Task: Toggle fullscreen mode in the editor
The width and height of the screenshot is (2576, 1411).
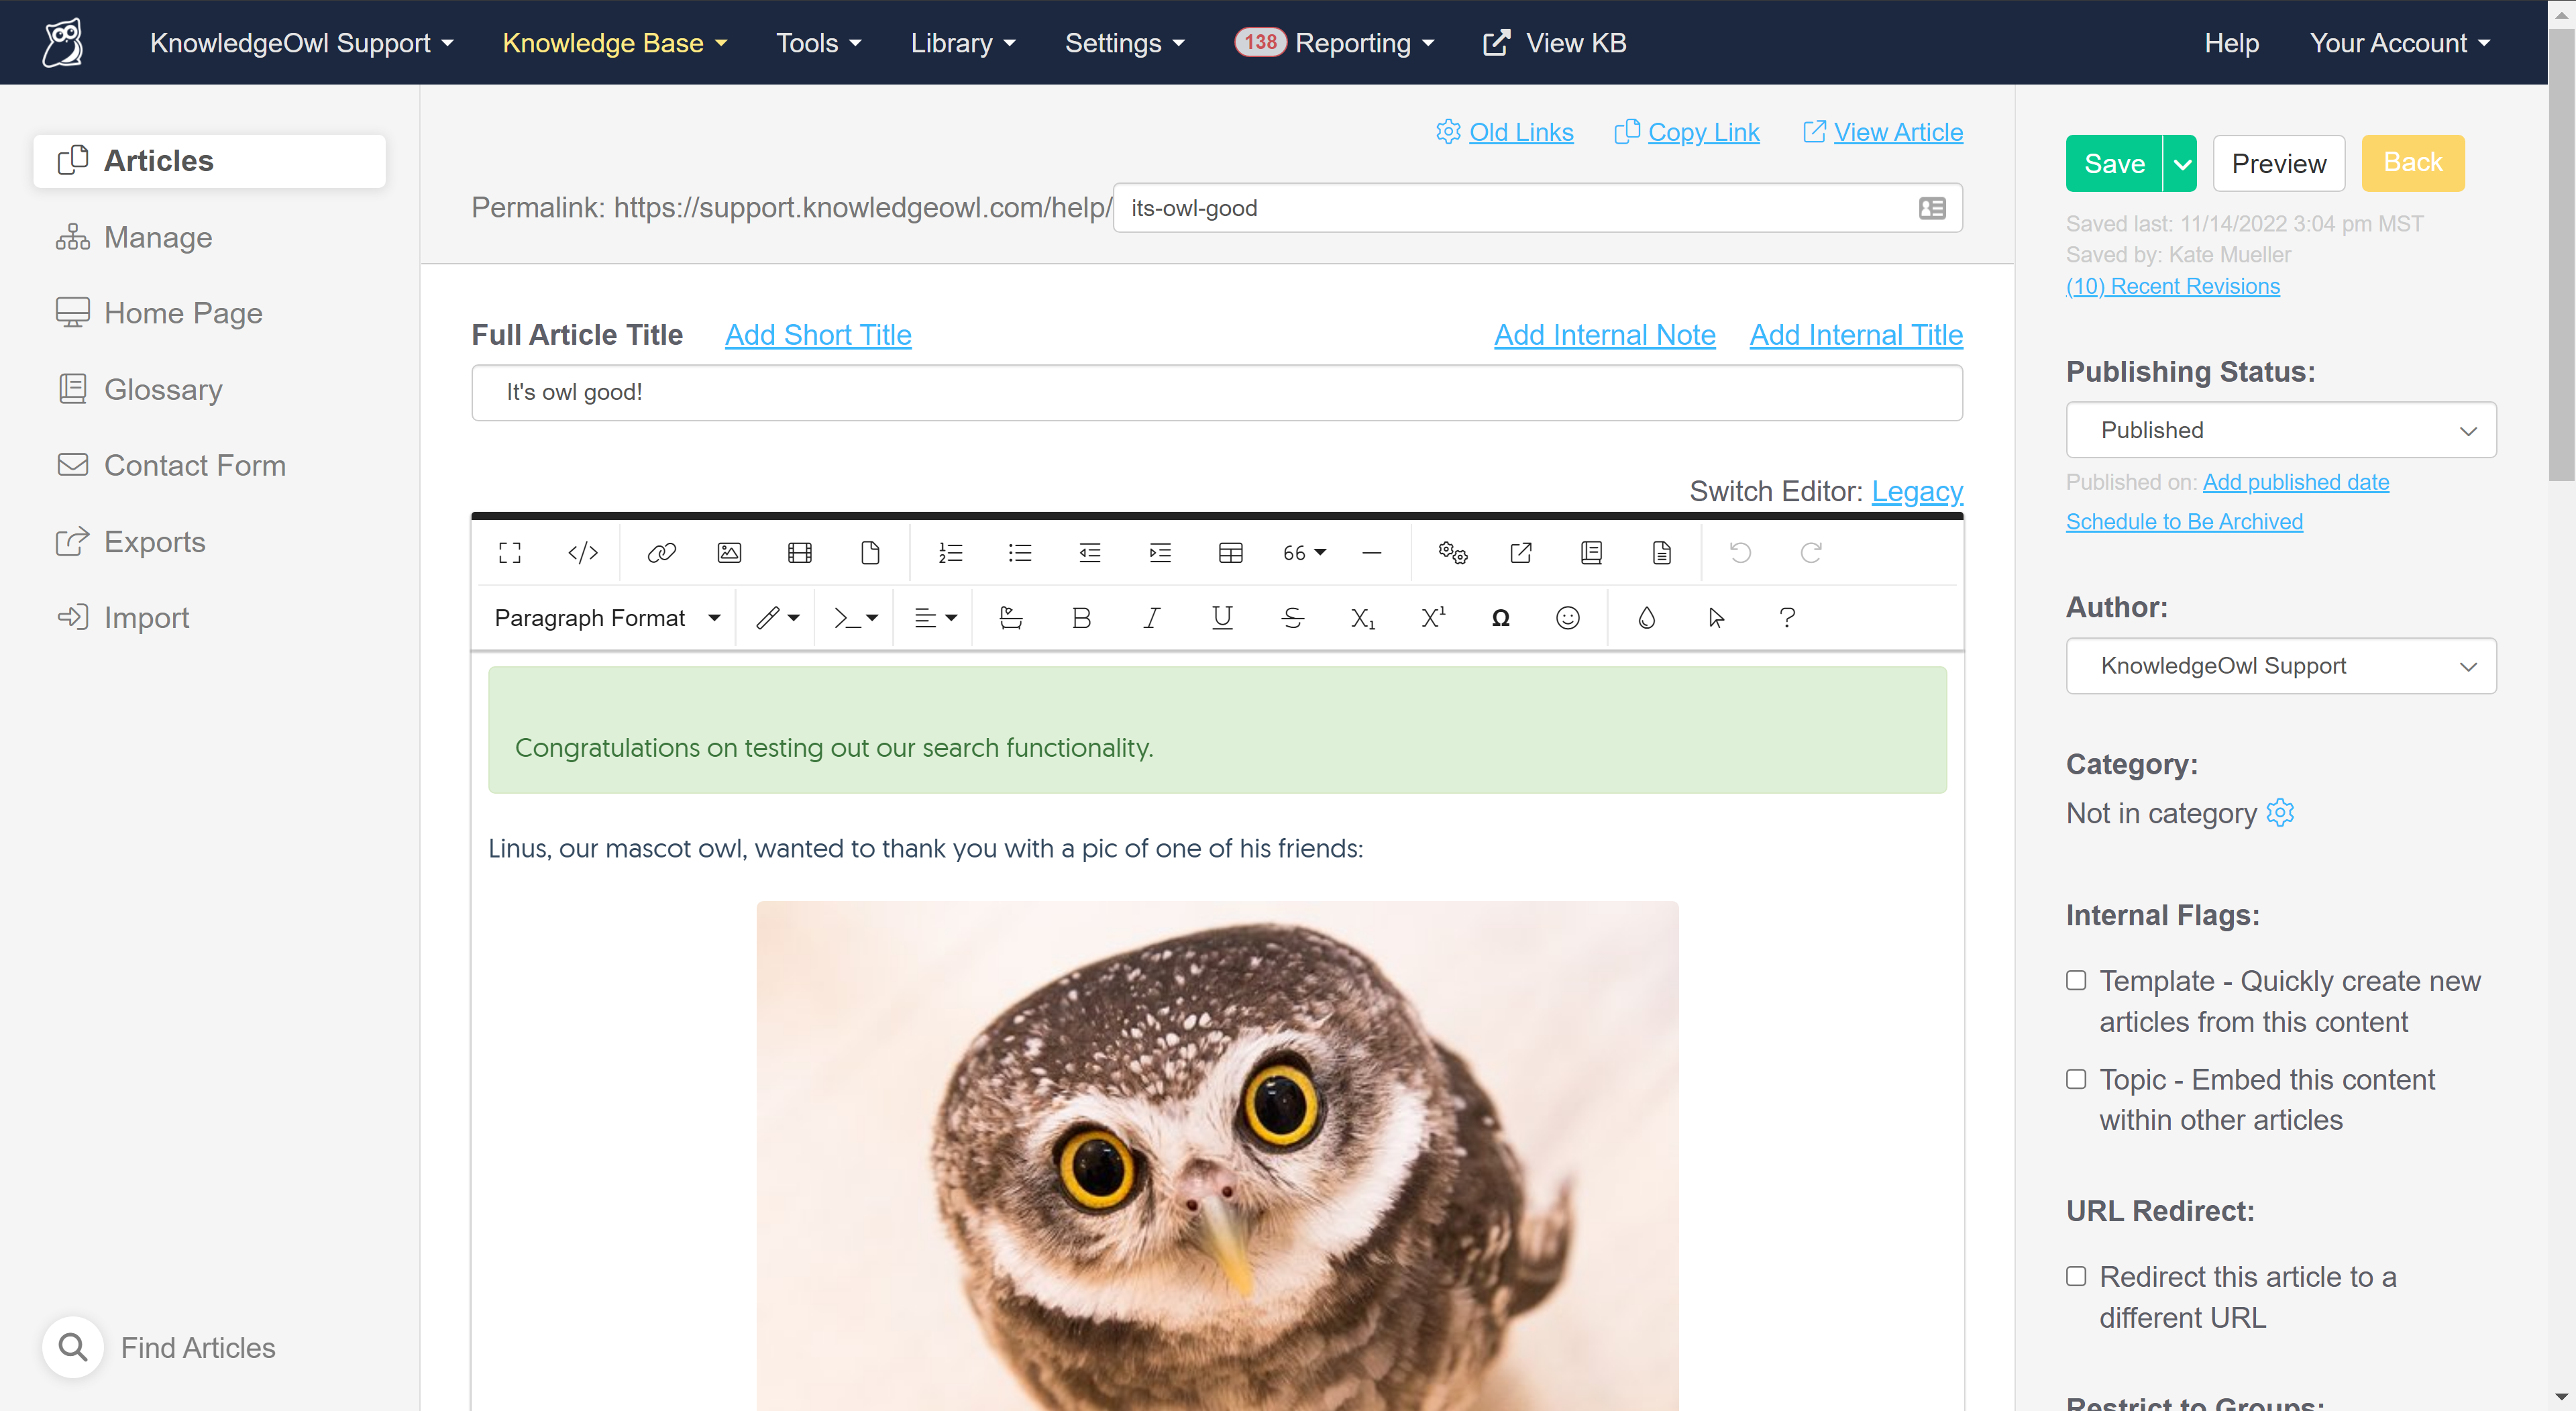Action: coord(509,552)
